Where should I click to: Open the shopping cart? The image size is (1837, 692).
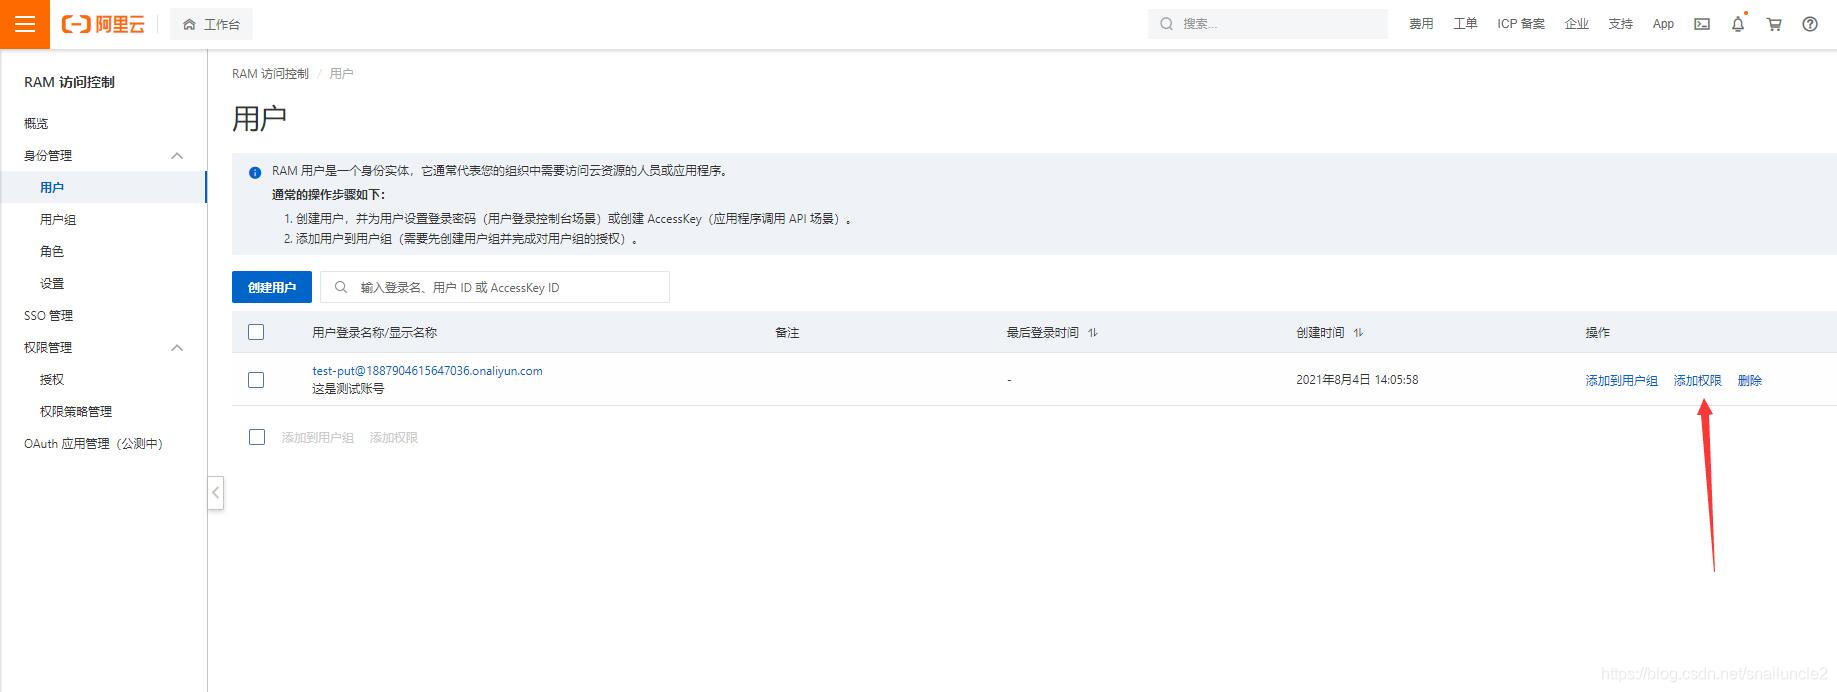(1774, 24)
